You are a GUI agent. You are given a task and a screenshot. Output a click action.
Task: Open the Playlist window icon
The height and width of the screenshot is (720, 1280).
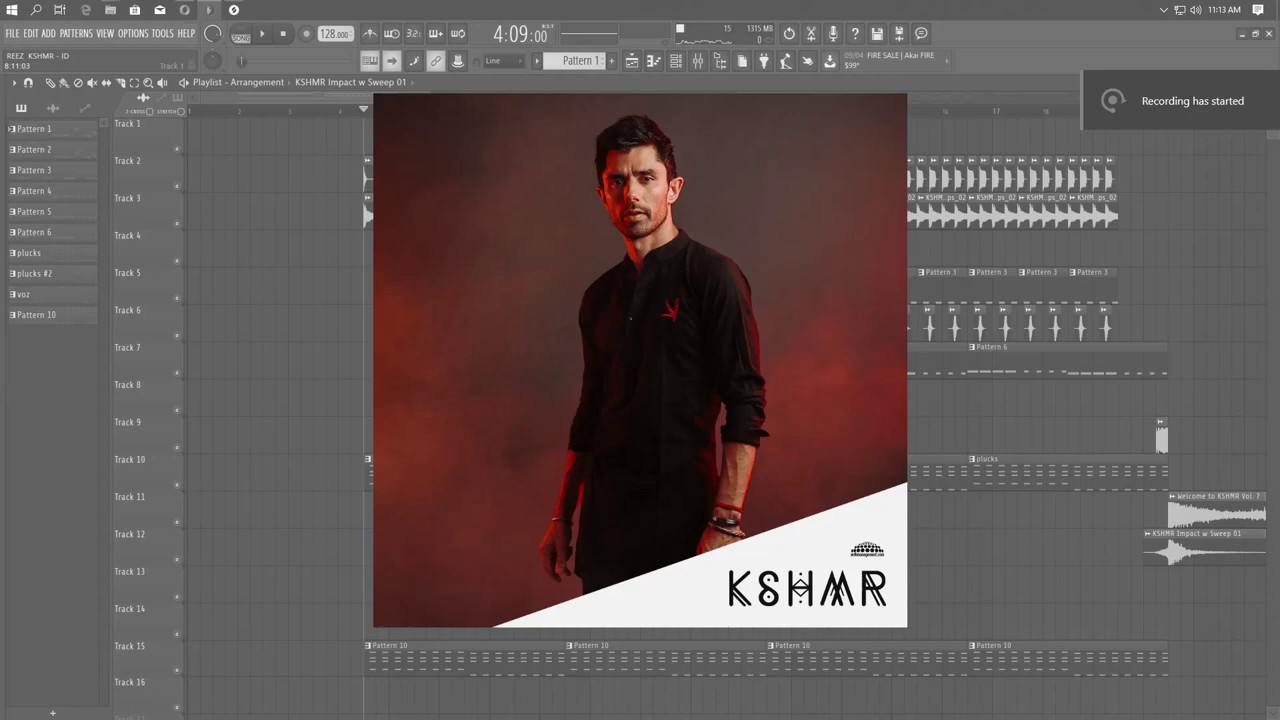[632, 62]
